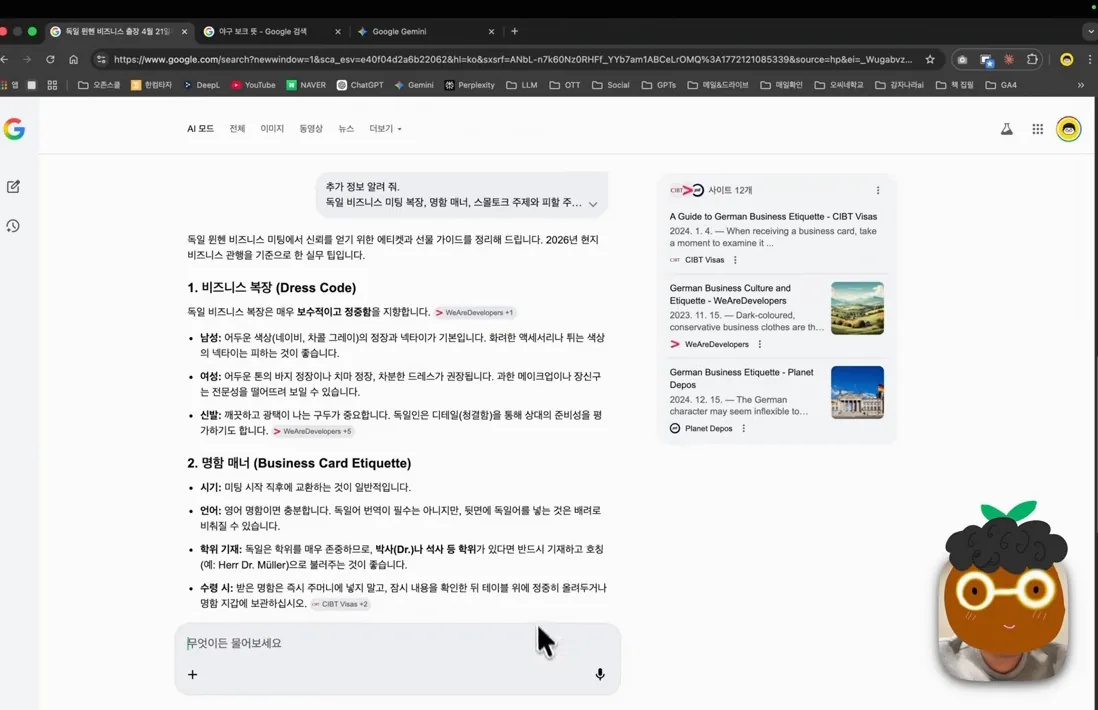Open the YouTube bookmark
1098x710 pixels.
click(253, 85)
